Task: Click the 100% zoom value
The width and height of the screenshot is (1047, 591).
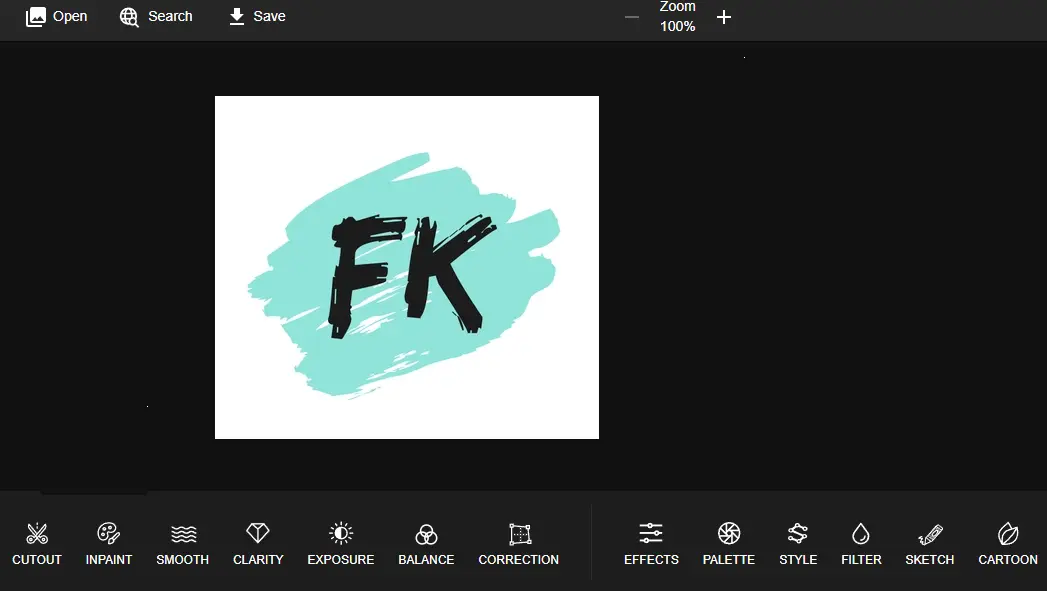Action: [678, 26]
